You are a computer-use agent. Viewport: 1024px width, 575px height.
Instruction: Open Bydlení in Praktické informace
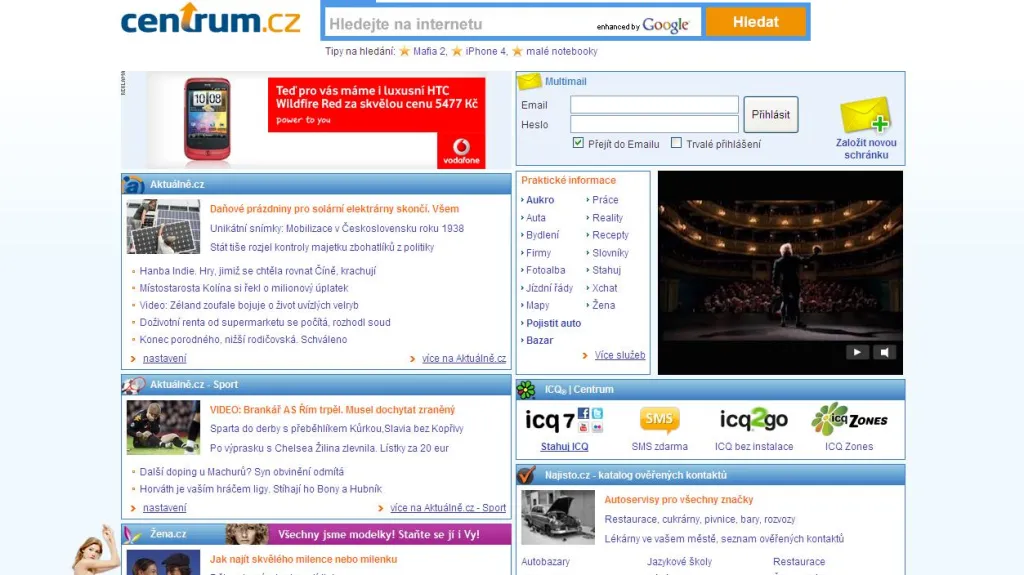coord(543,235)
